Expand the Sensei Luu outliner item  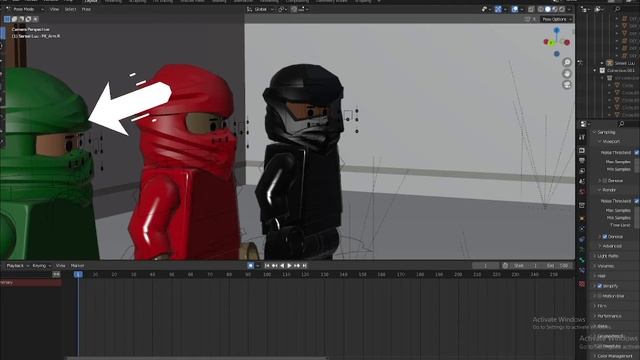[602, 63]
